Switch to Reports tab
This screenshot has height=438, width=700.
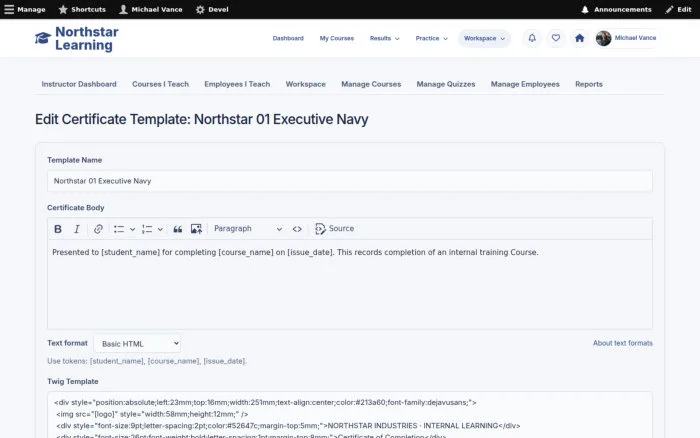[x=588, y=84]
